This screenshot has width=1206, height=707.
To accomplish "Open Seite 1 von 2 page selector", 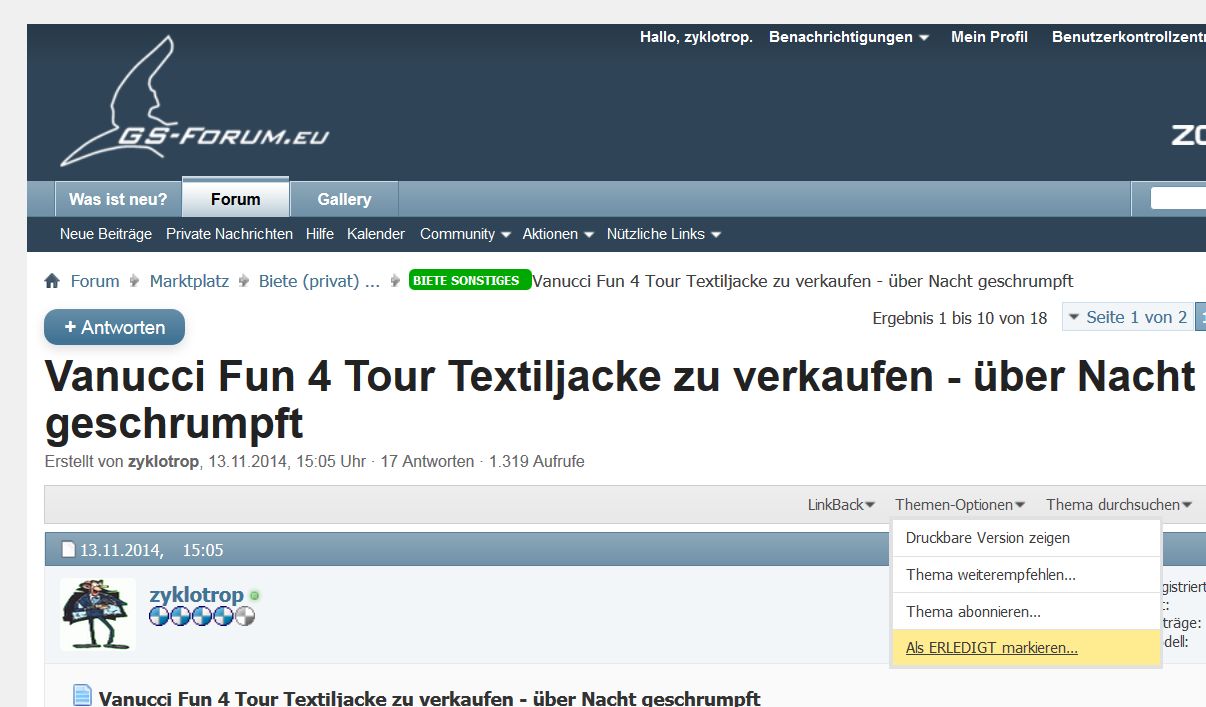I will pyautogui.click(x=1126, y=317).
